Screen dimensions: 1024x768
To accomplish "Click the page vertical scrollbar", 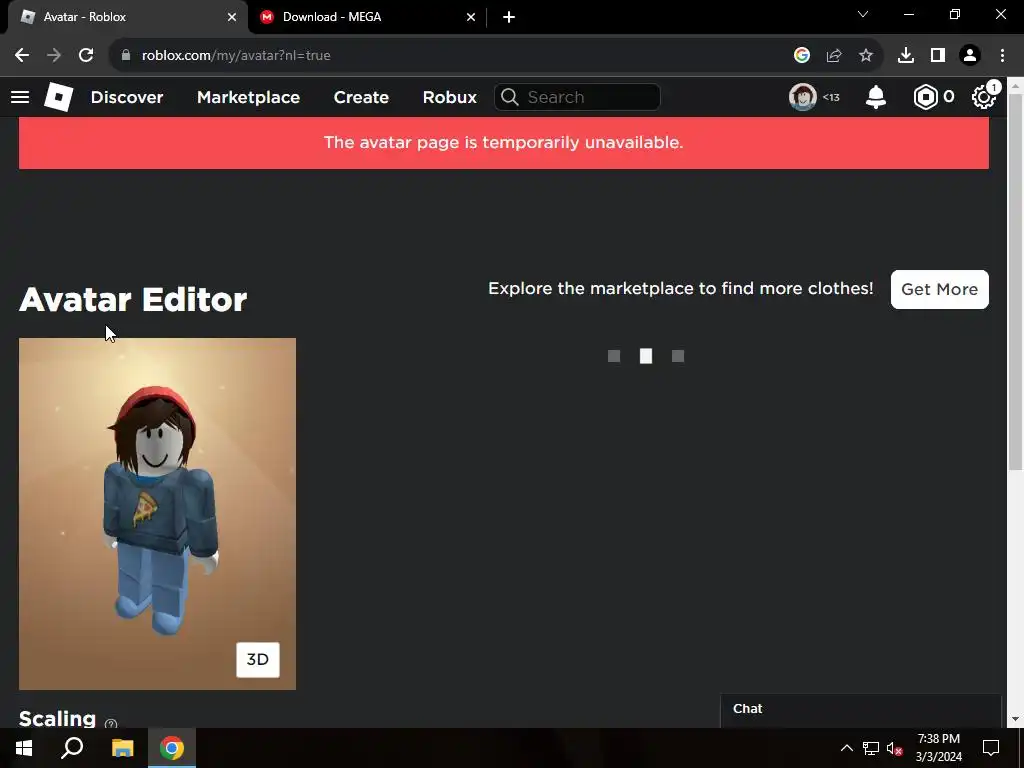I will [x=1015, y=281].
